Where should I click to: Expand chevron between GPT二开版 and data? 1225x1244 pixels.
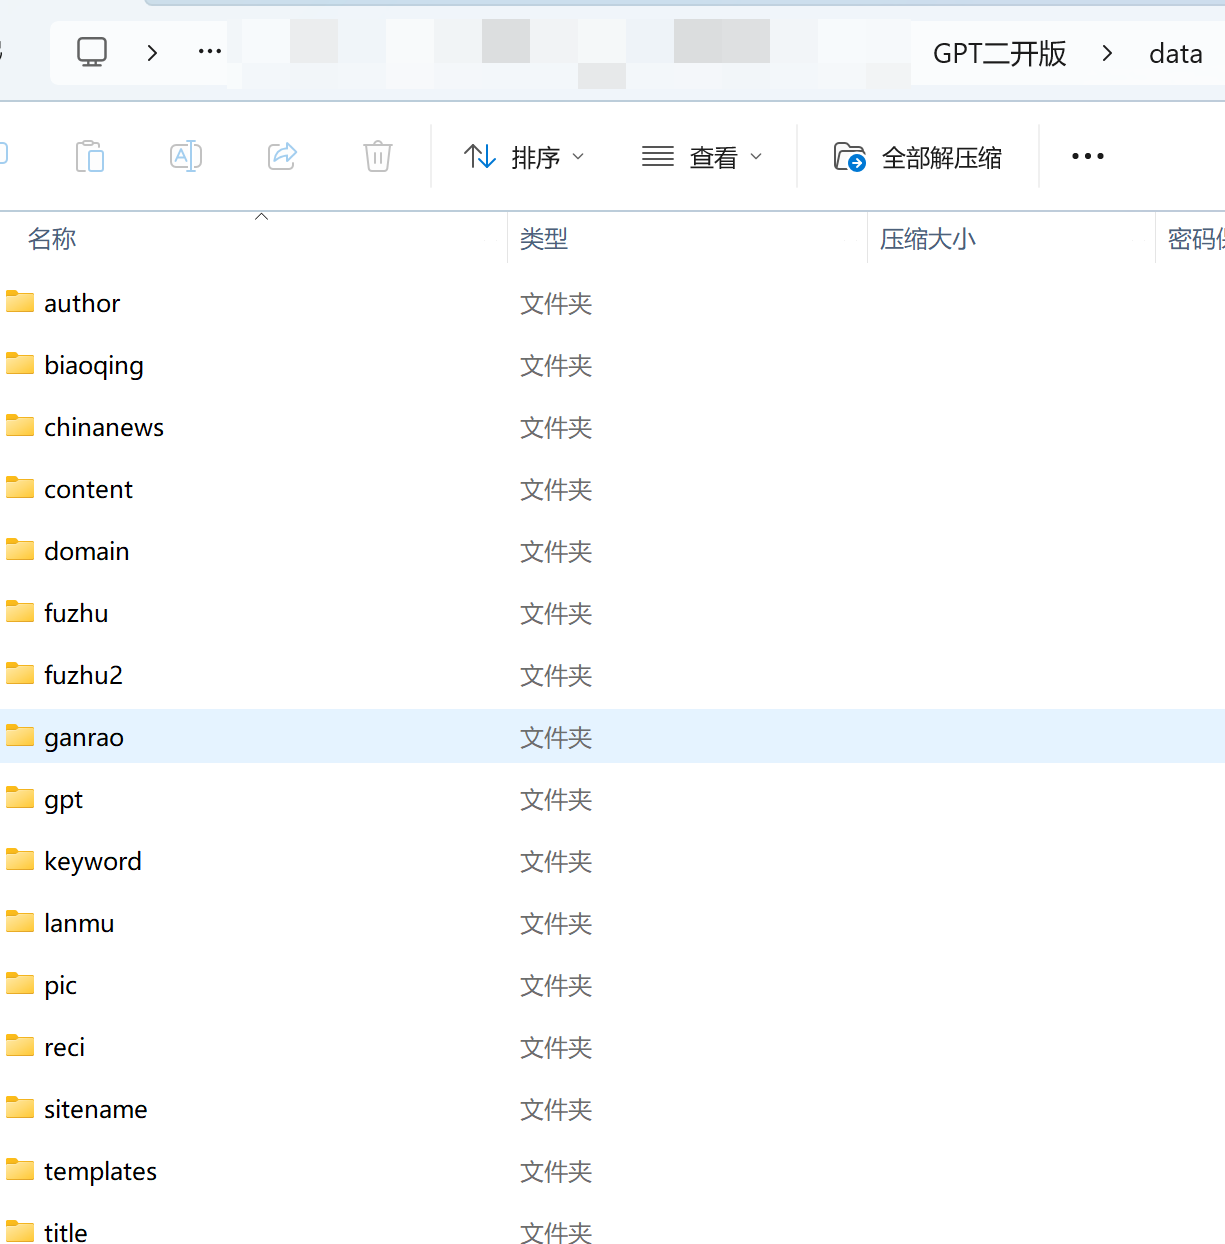pyautogui.click(x=1107, y=53)
